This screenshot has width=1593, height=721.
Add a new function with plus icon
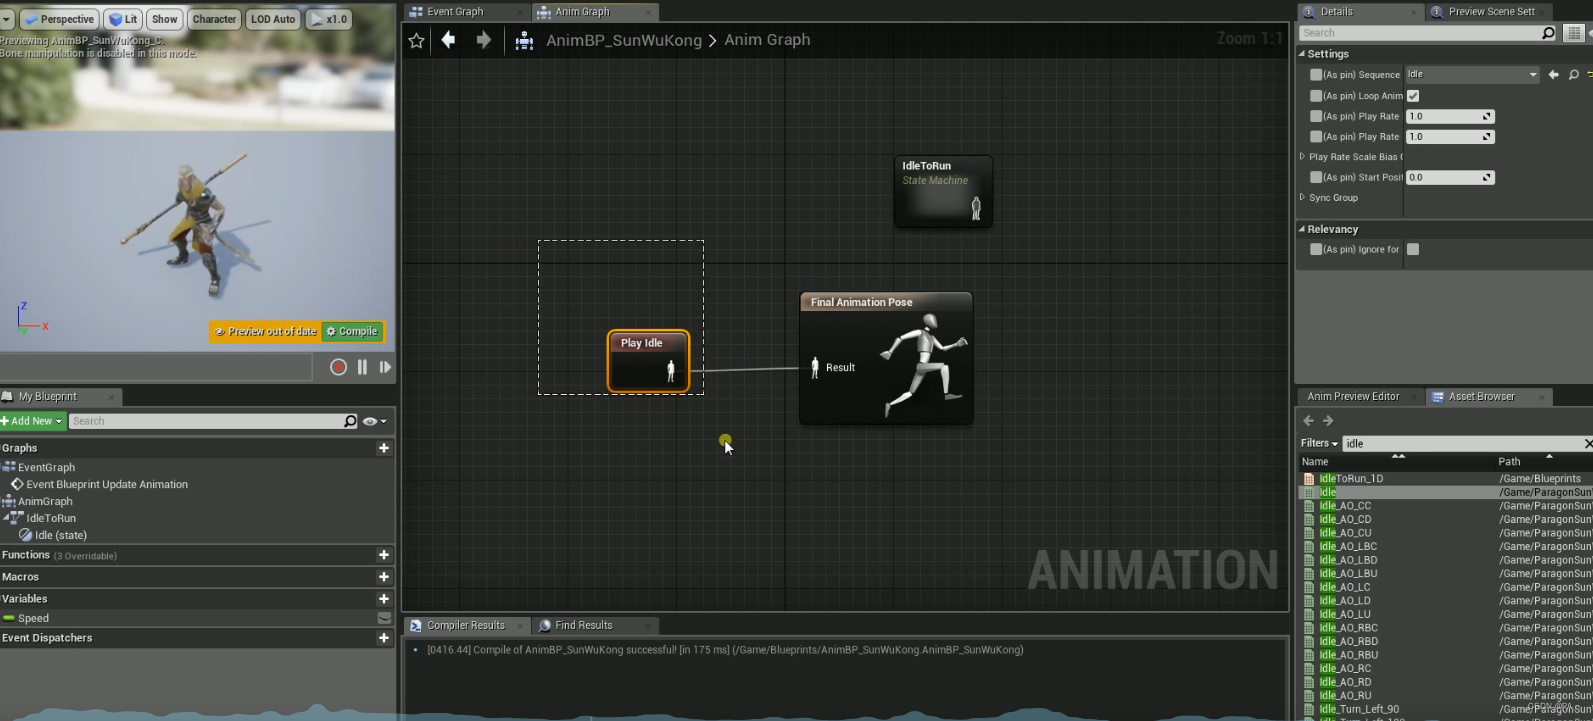click(383, 555)
